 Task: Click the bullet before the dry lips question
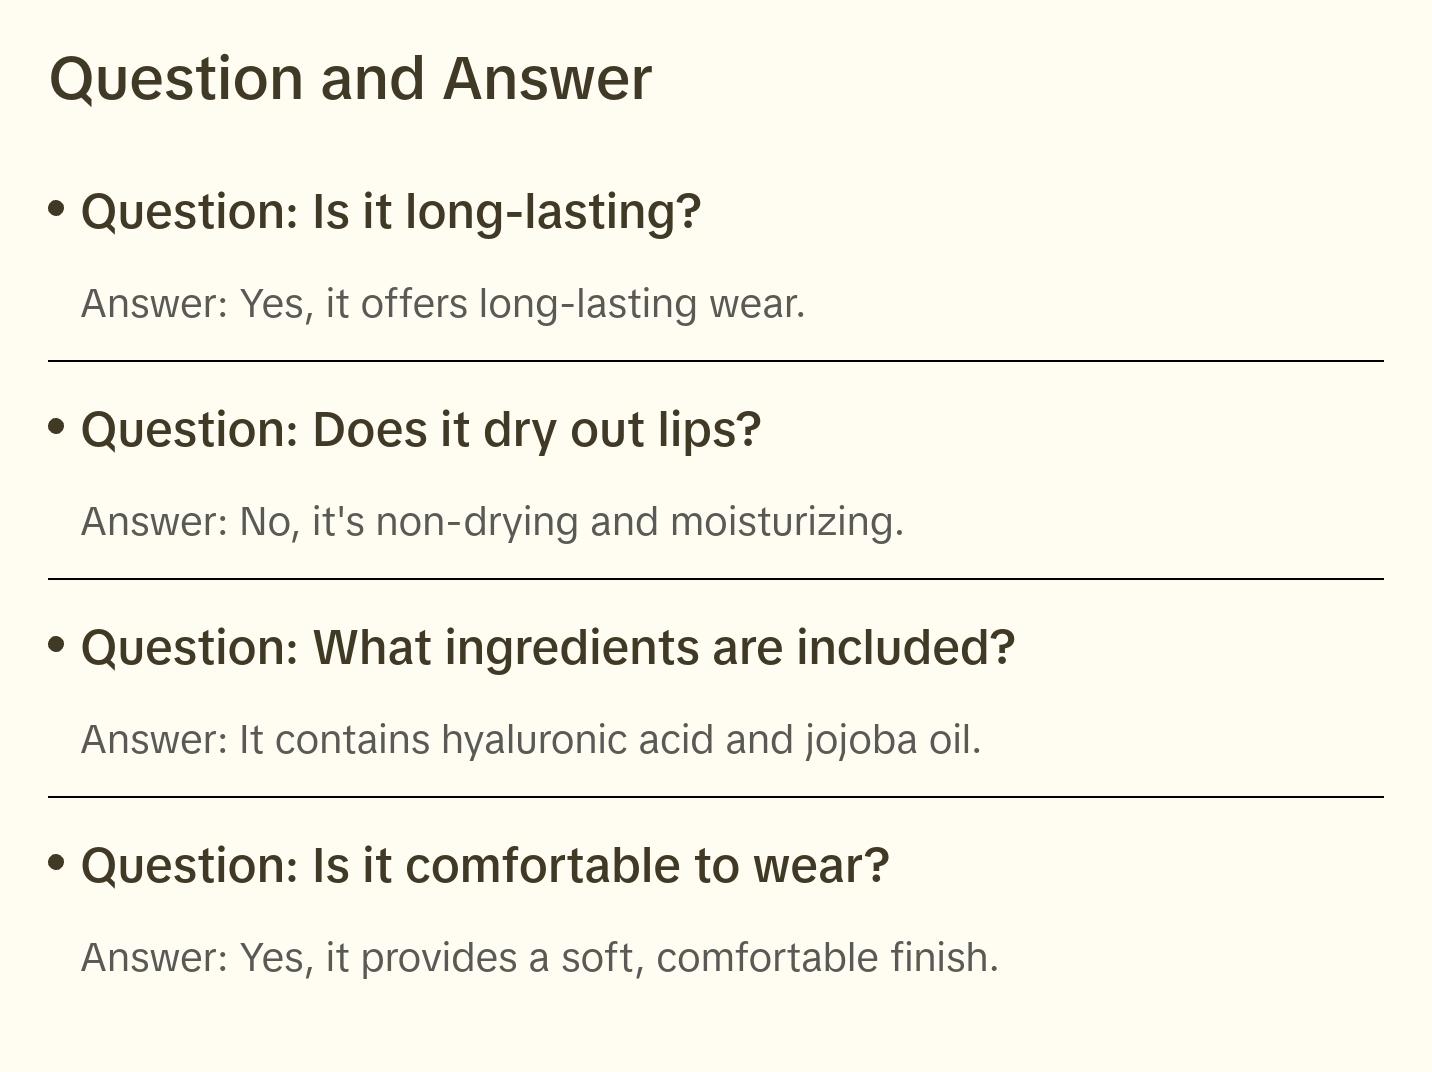tap(57, 426)
